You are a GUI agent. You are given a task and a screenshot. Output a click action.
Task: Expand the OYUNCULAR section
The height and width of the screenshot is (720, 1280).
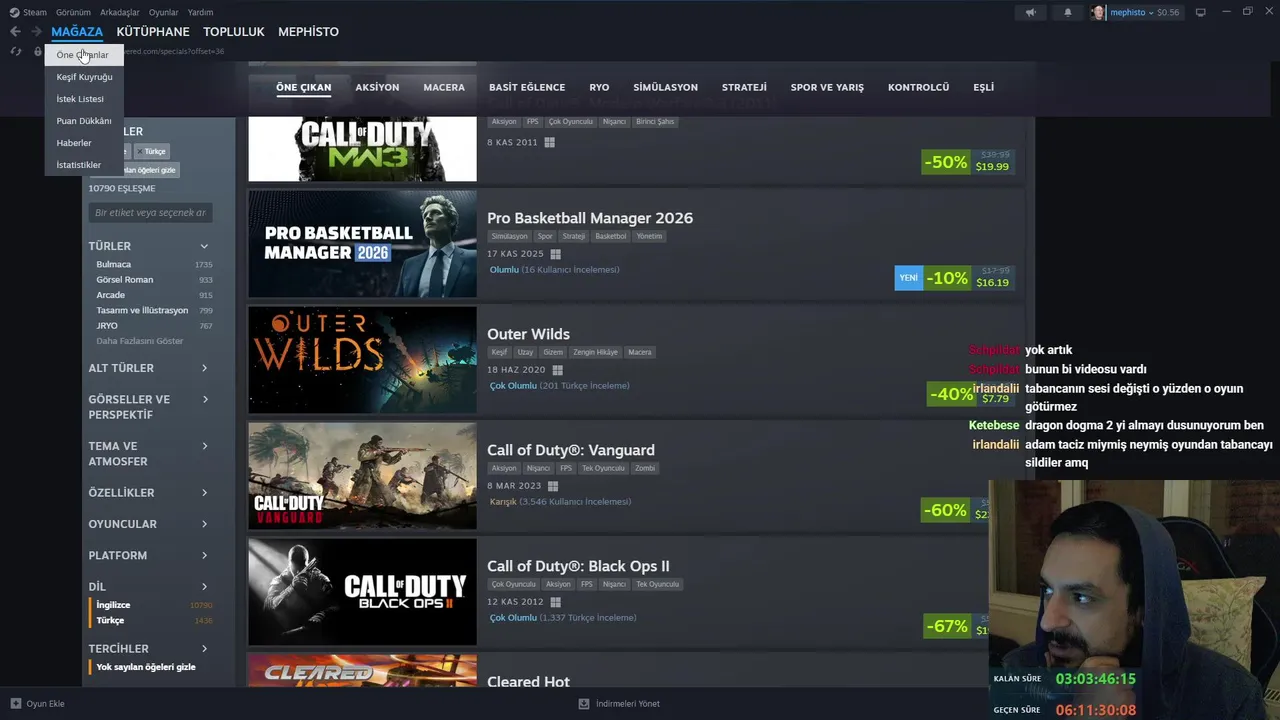(x=204, y=524)
